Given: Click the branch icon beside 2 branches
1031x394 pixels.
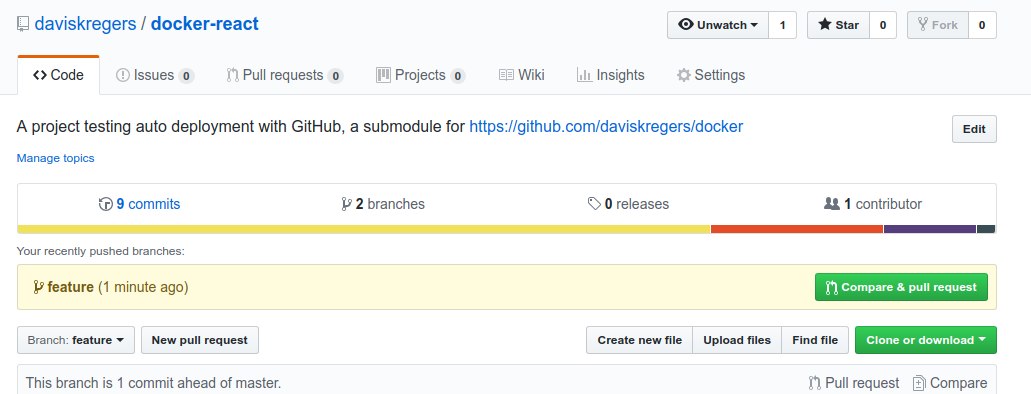Looking at the screenshot, I should [347, 204].
